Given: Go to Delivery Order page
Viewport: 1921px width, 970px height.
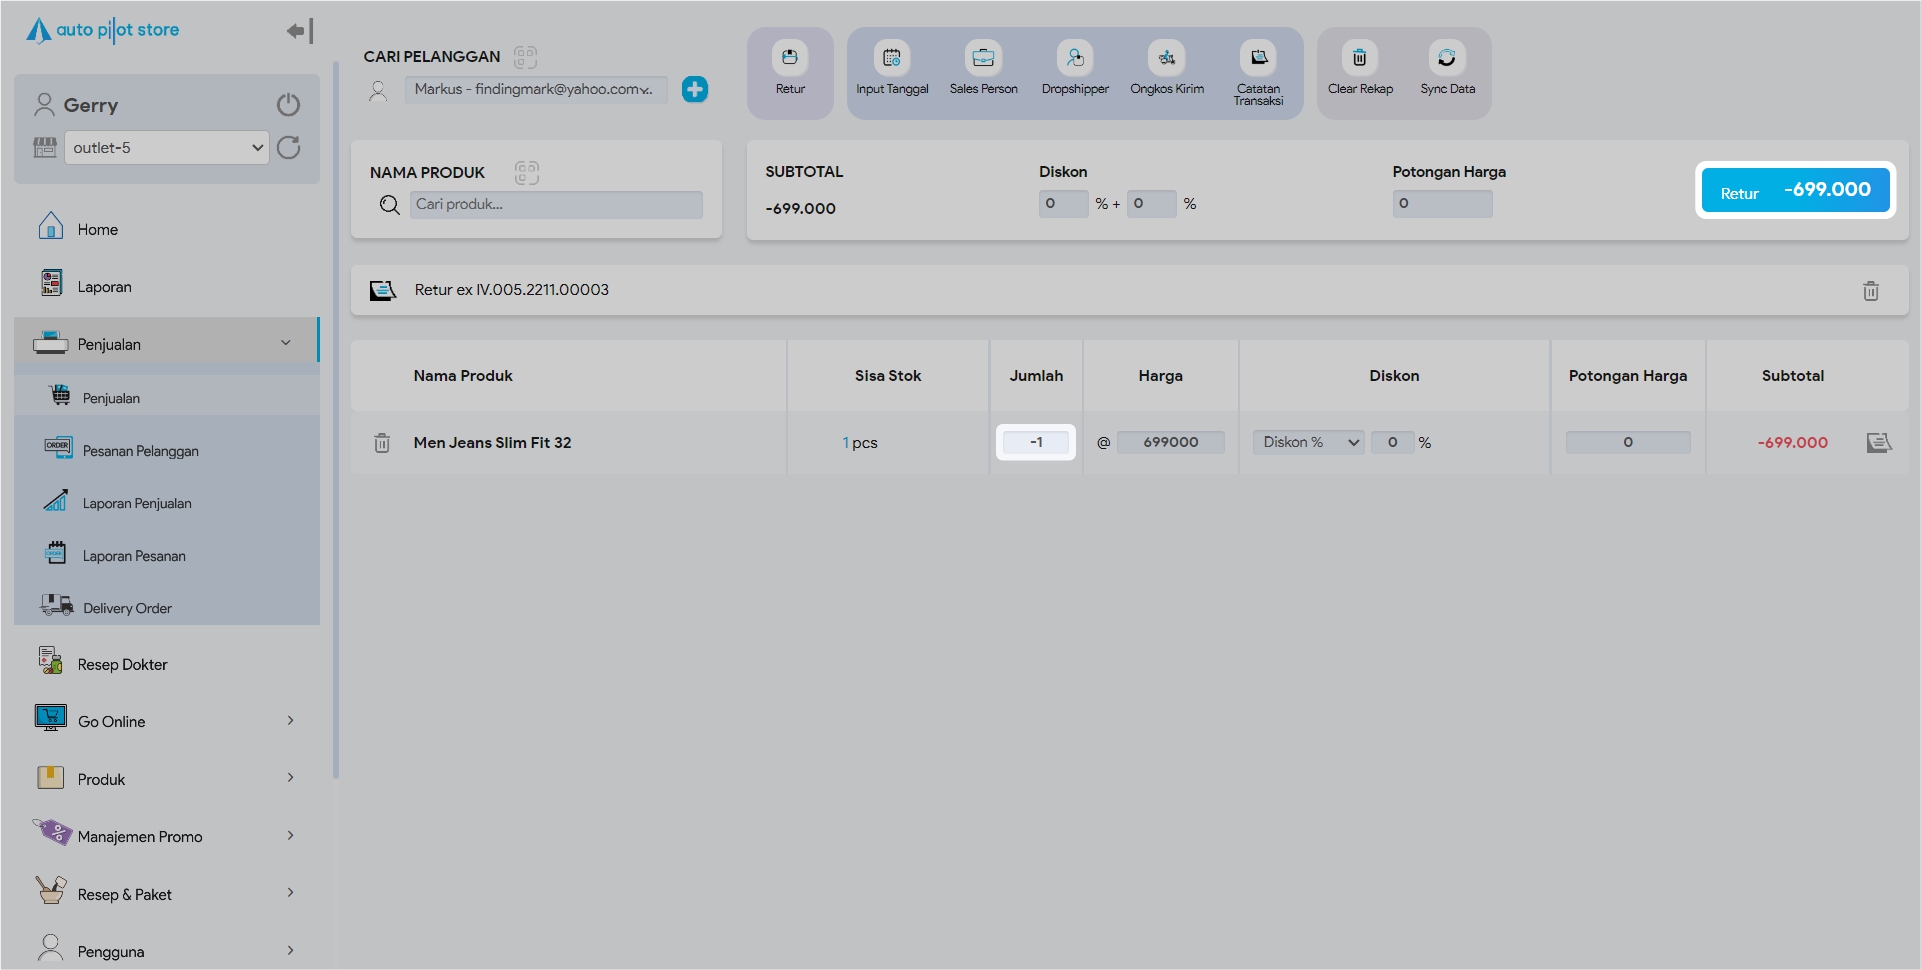Looking at the screenshot, I should point(127,608).
